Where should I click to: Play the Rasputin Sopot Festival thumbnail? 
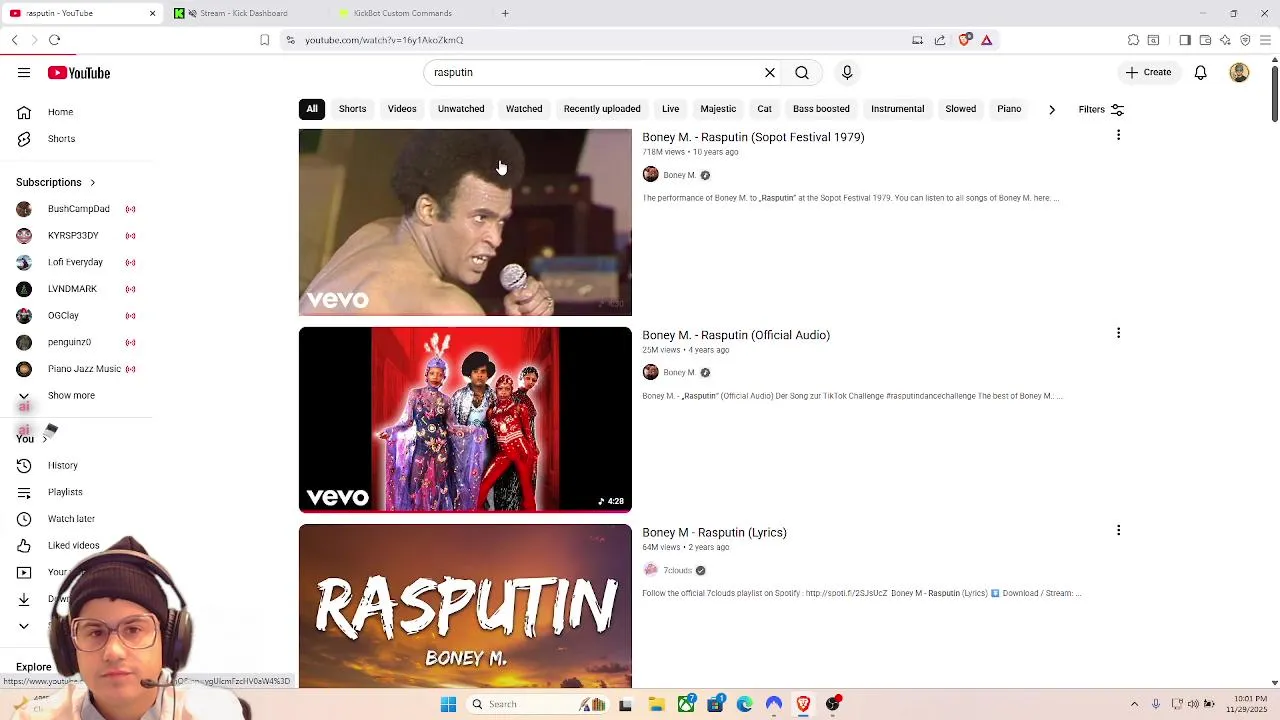tap(465, 222)
